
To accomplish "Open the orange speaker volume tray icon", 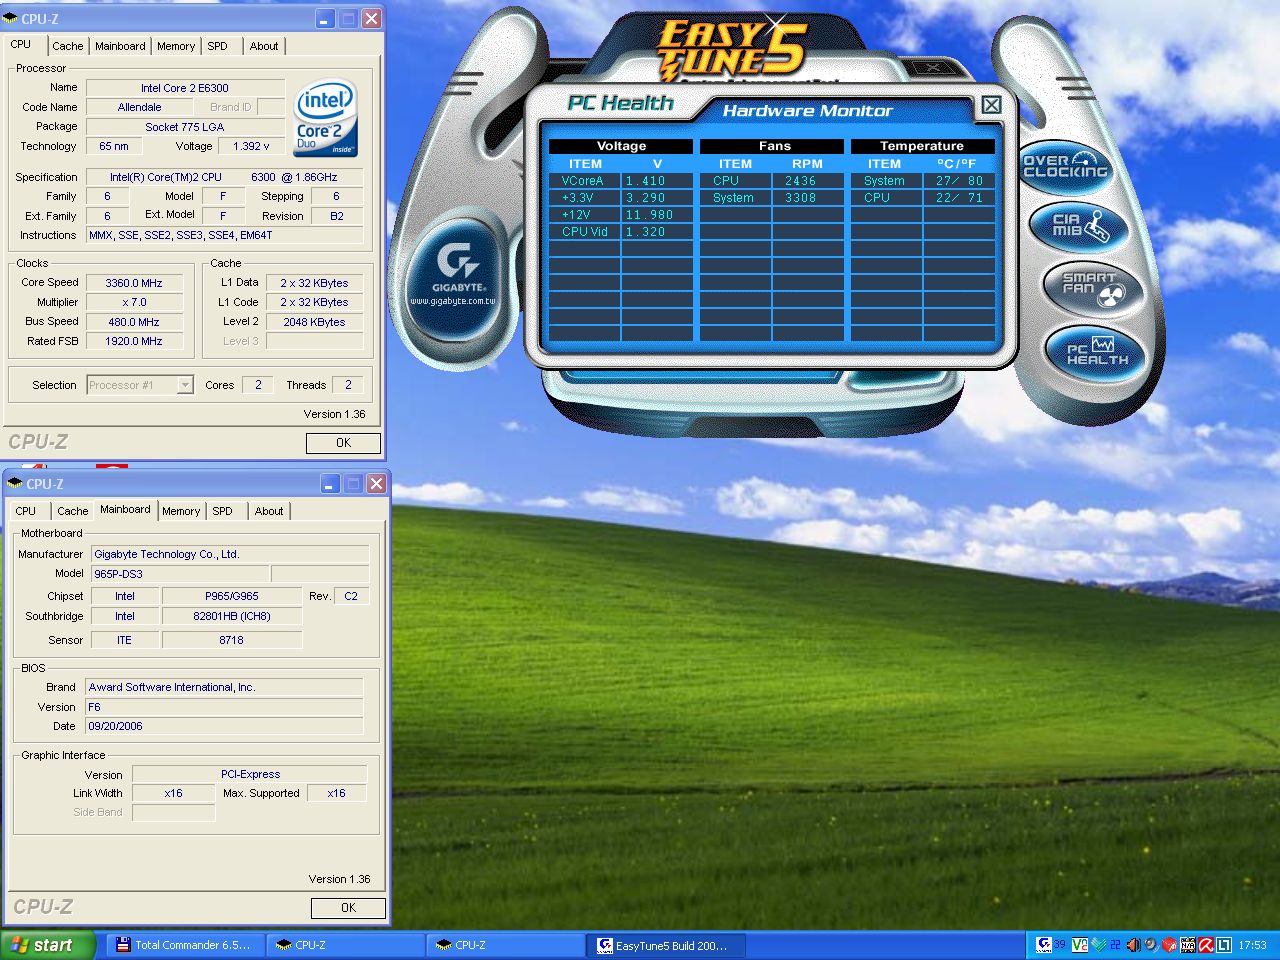I will coord(1134,945).
